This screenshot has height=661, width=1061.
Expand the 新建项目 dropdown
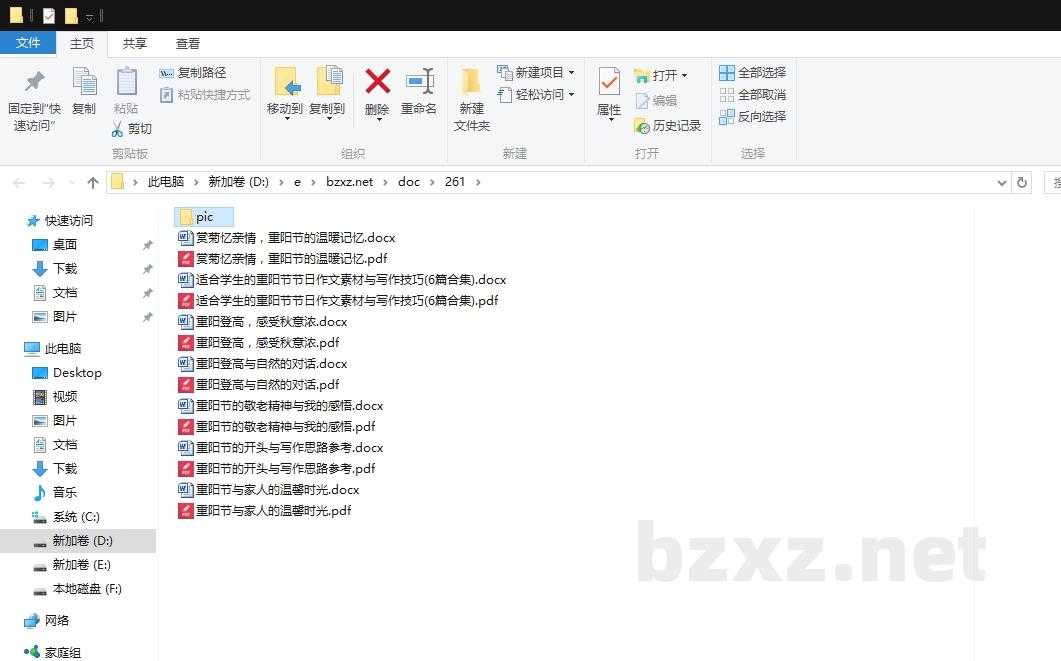570,72
